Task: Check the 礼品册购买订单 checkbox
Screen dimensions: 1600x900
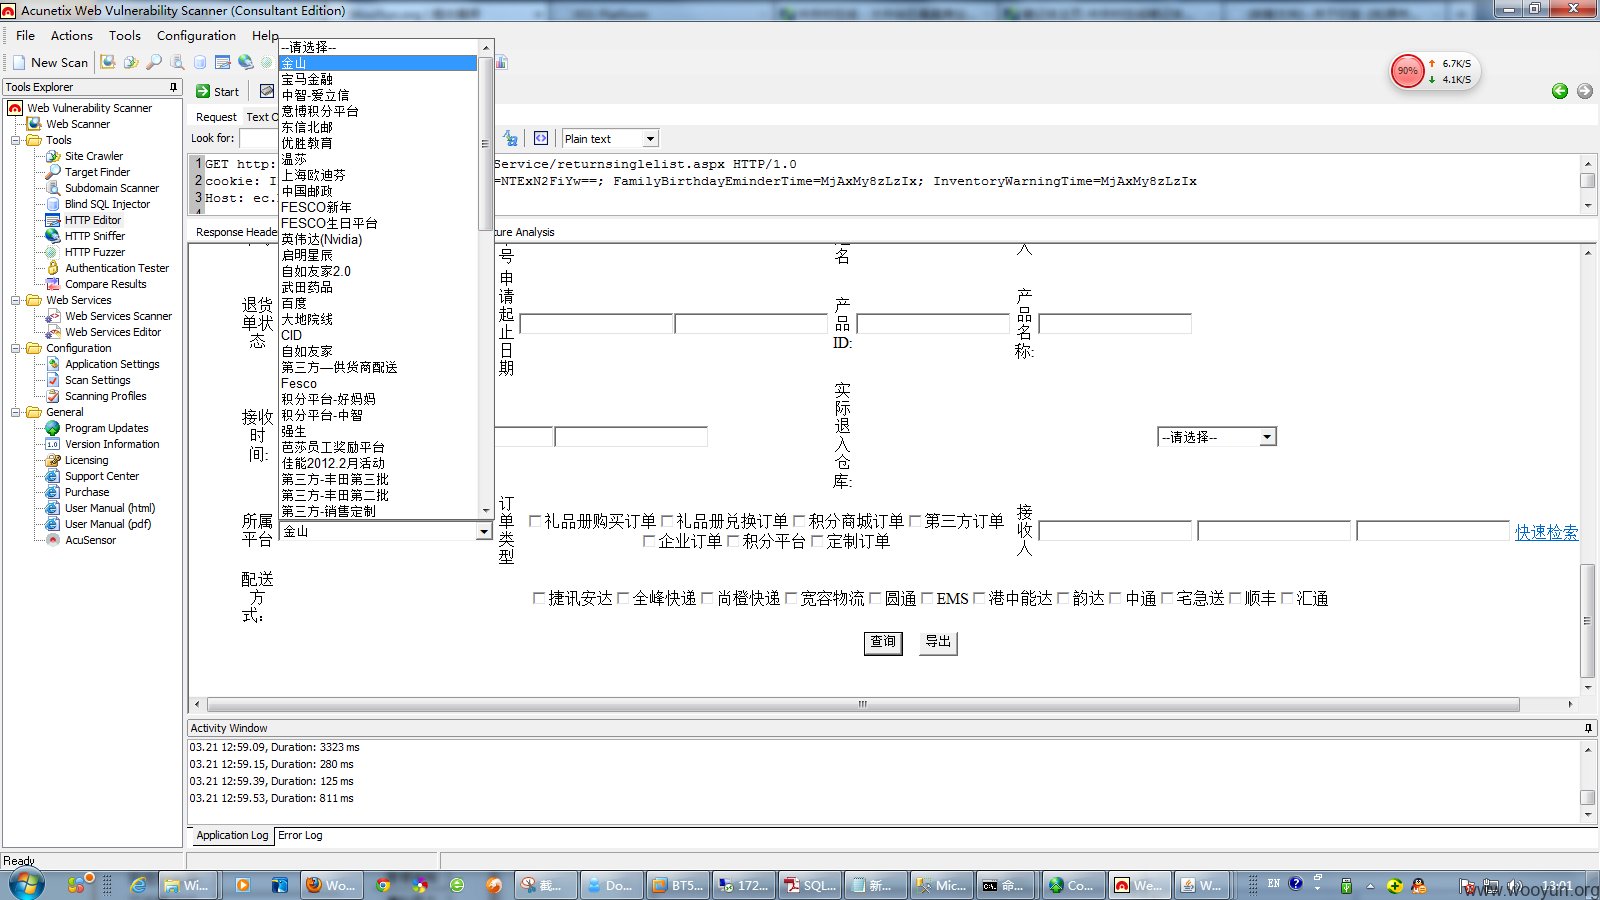Action: coord(535,521)
